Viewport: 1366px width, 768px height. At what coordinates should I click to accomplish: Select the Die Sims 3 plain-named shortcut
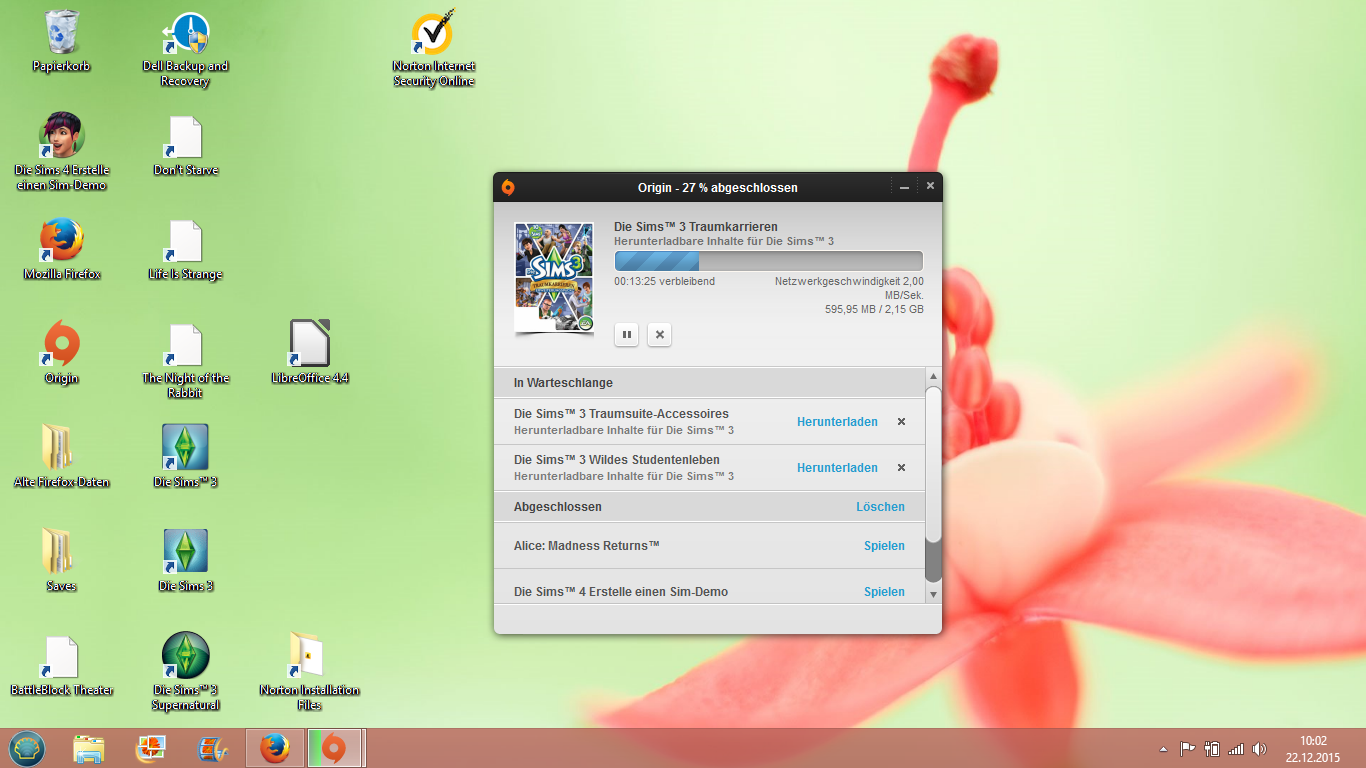[x=185, y=560]
